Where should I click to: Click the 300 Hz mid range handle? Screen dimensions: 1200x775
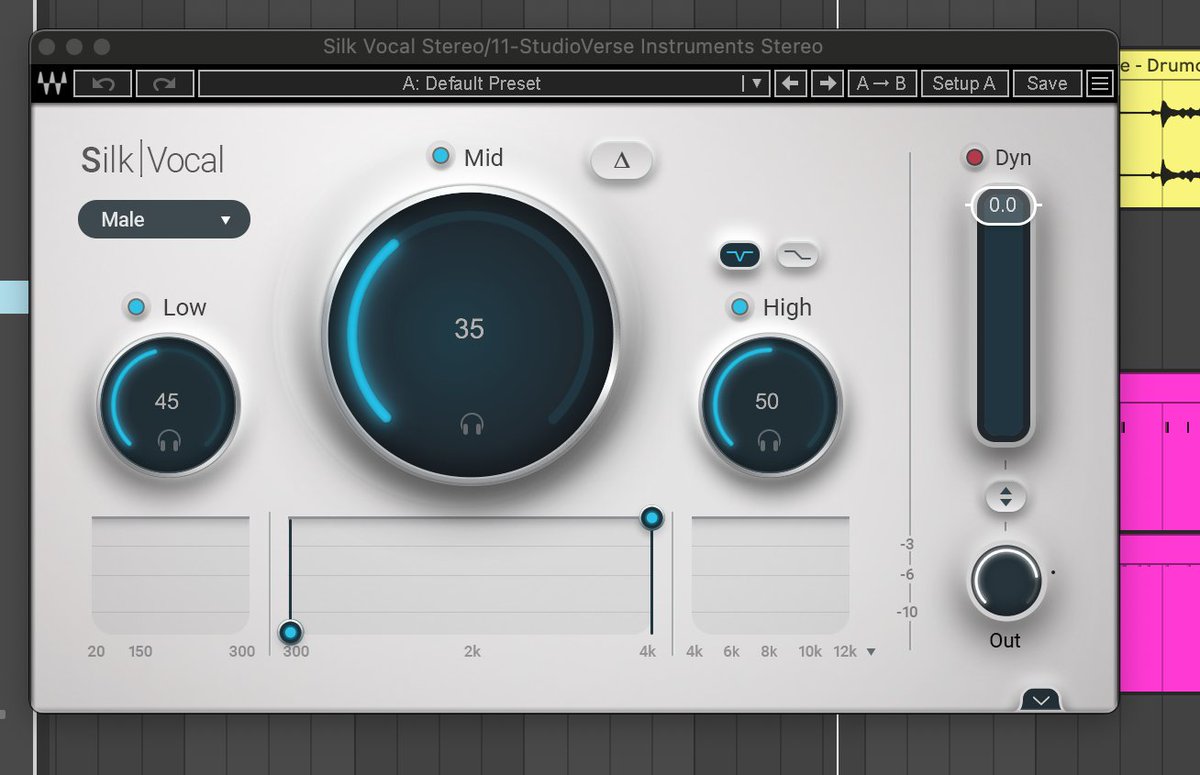pyautogui.click(x=291, y=632)
